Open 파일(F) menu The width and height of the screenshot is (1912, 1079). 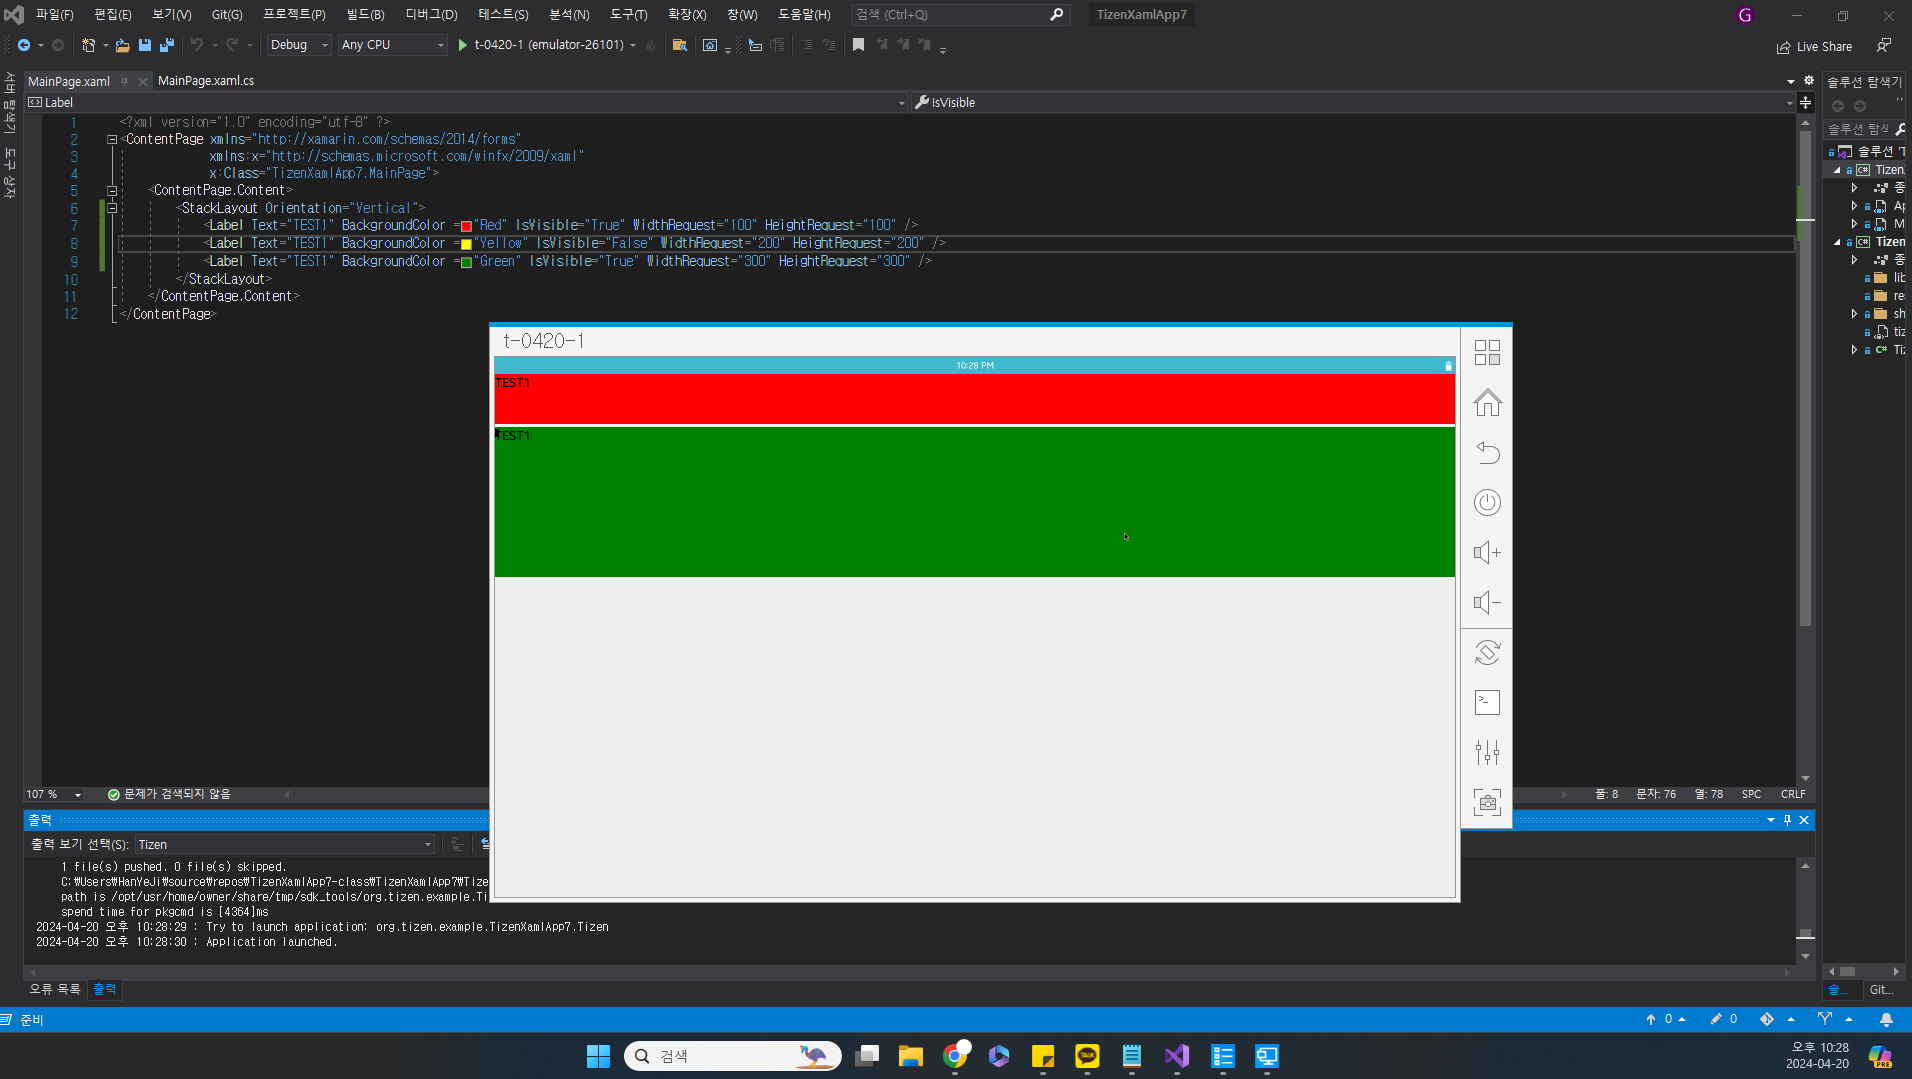[55, 15]
